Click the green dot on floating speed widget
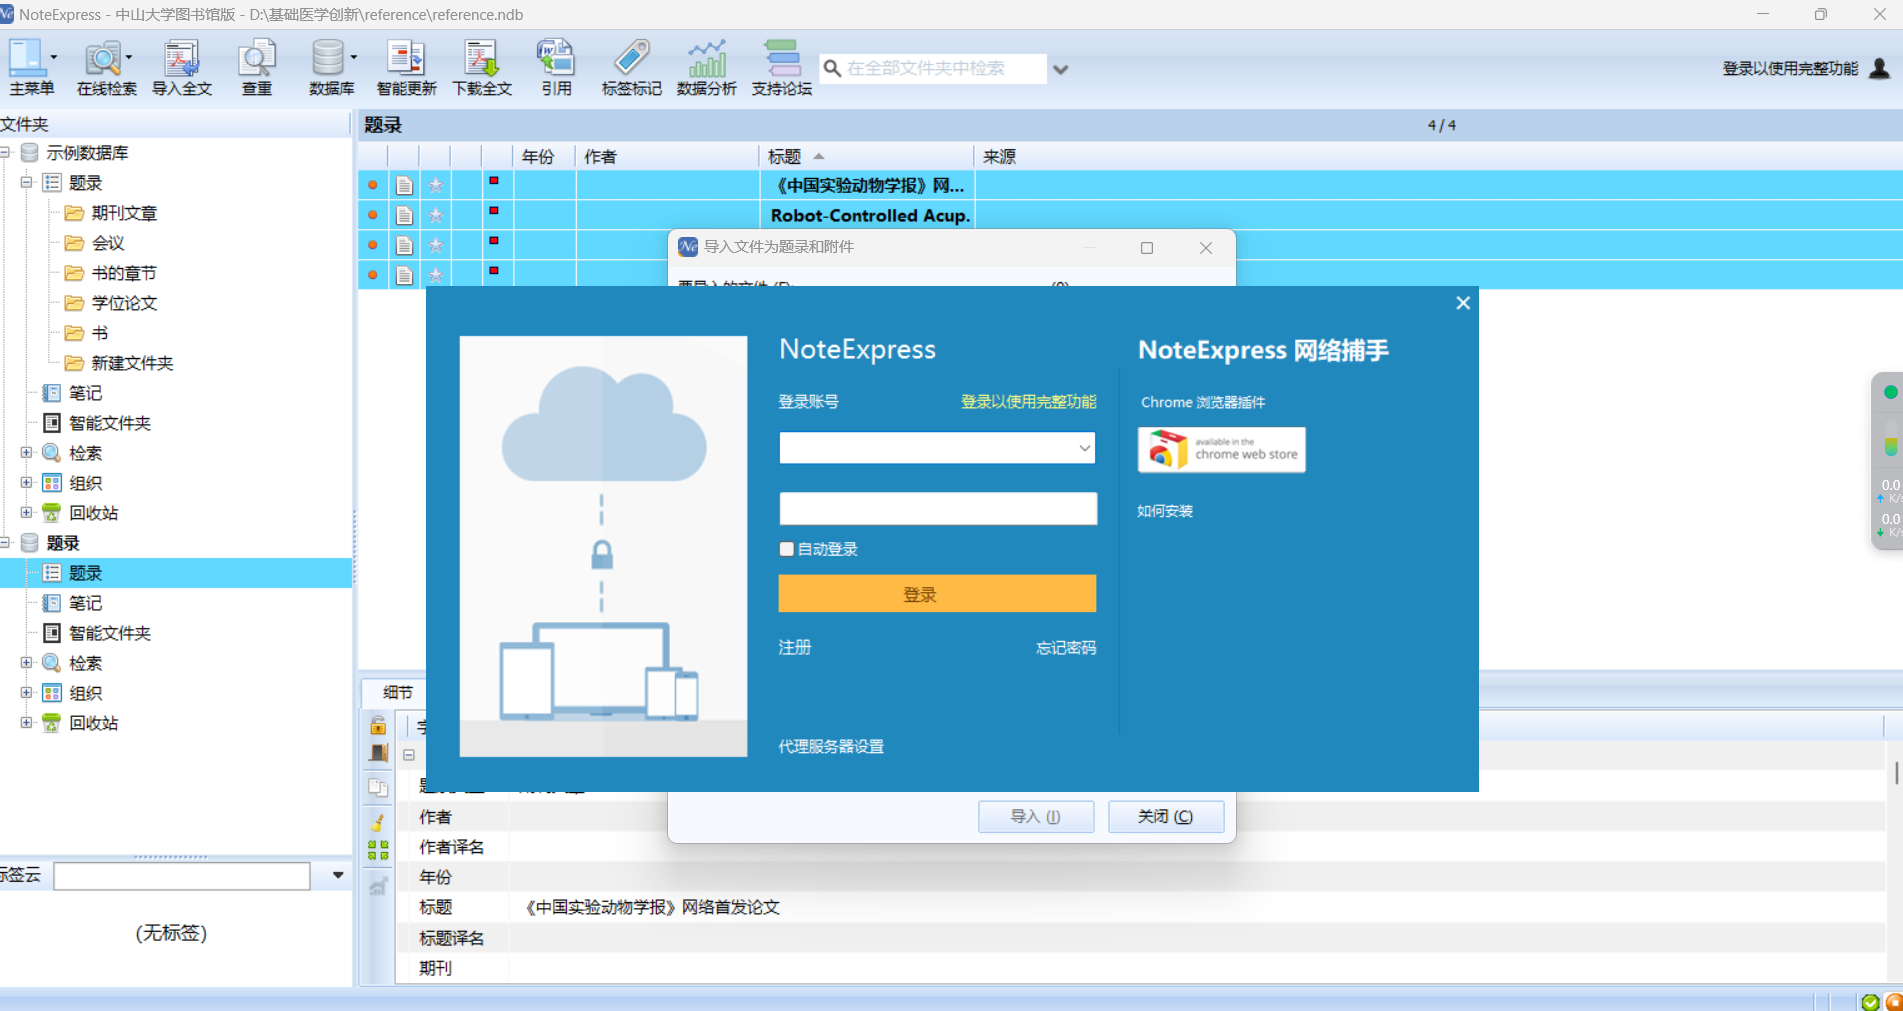The width and height of the screenshot is (1903, 1011). [1890, 392]
